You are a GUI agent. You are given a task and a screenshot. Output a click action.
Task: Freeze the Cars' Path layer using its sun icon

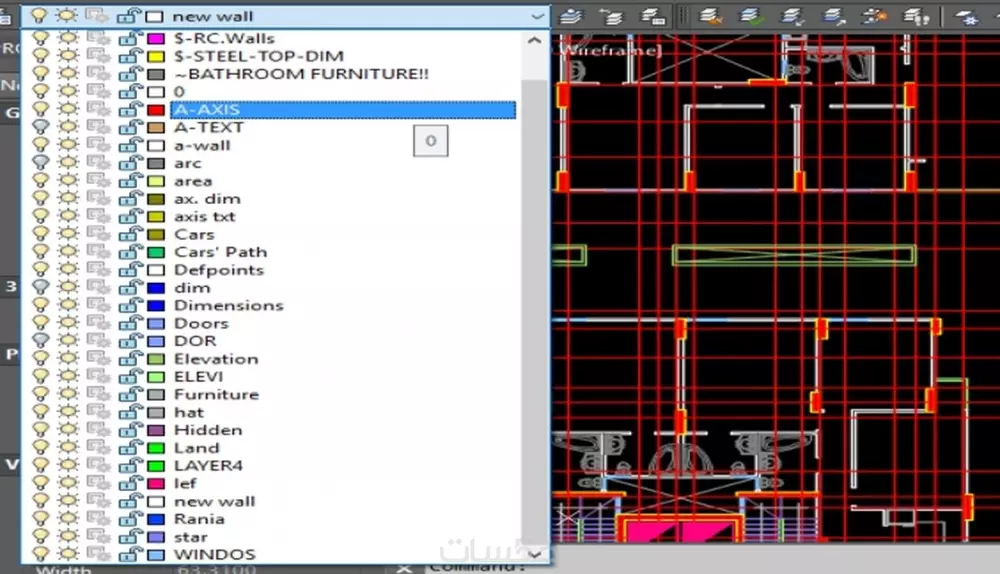click(68, 252)
